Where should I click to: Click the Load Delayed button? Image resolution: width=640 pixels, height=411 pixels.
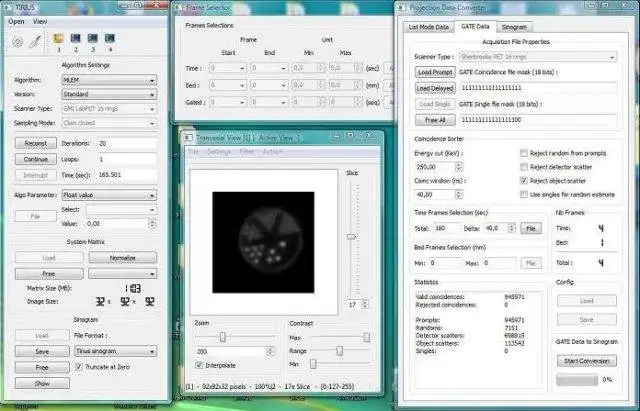pos(435,88)
